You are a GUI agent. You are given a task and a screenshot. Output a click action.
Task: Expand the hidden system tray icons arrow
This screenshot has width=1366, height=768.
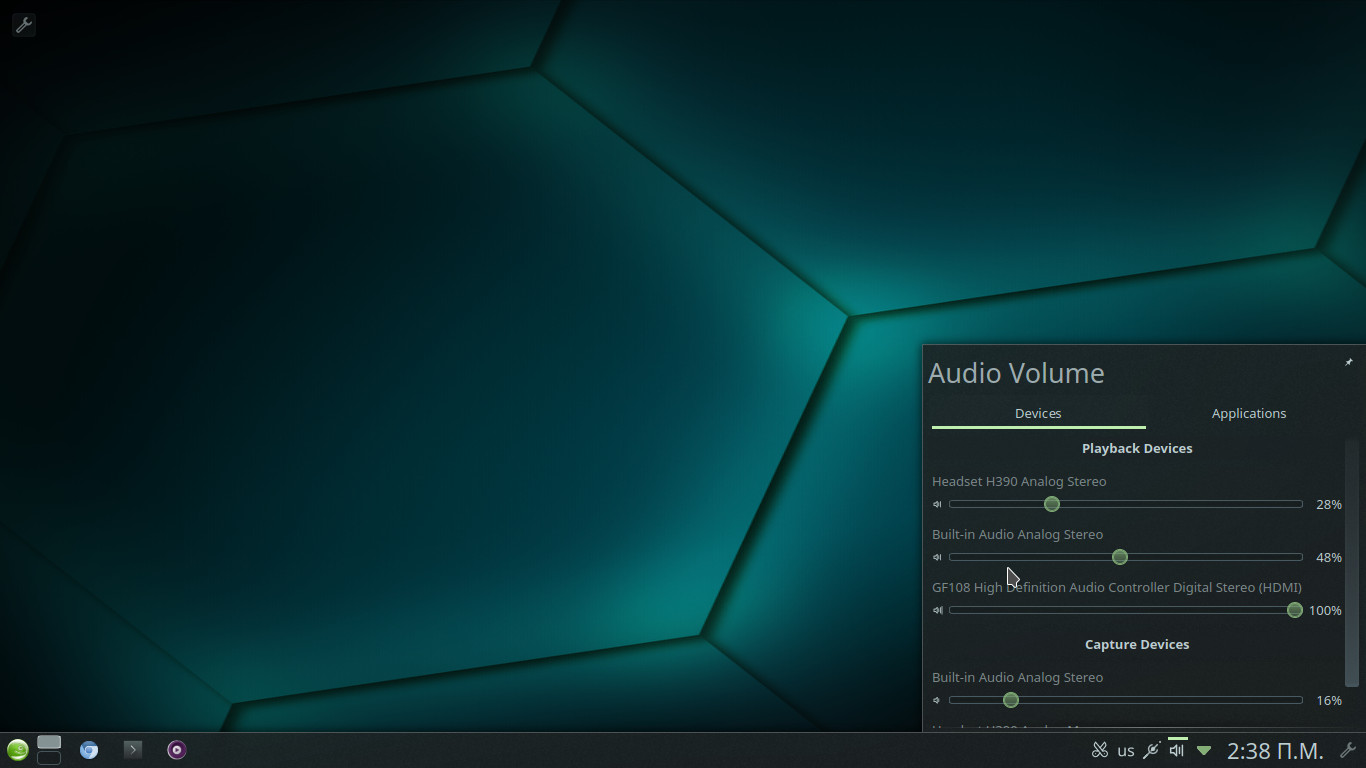[1204, 750]
